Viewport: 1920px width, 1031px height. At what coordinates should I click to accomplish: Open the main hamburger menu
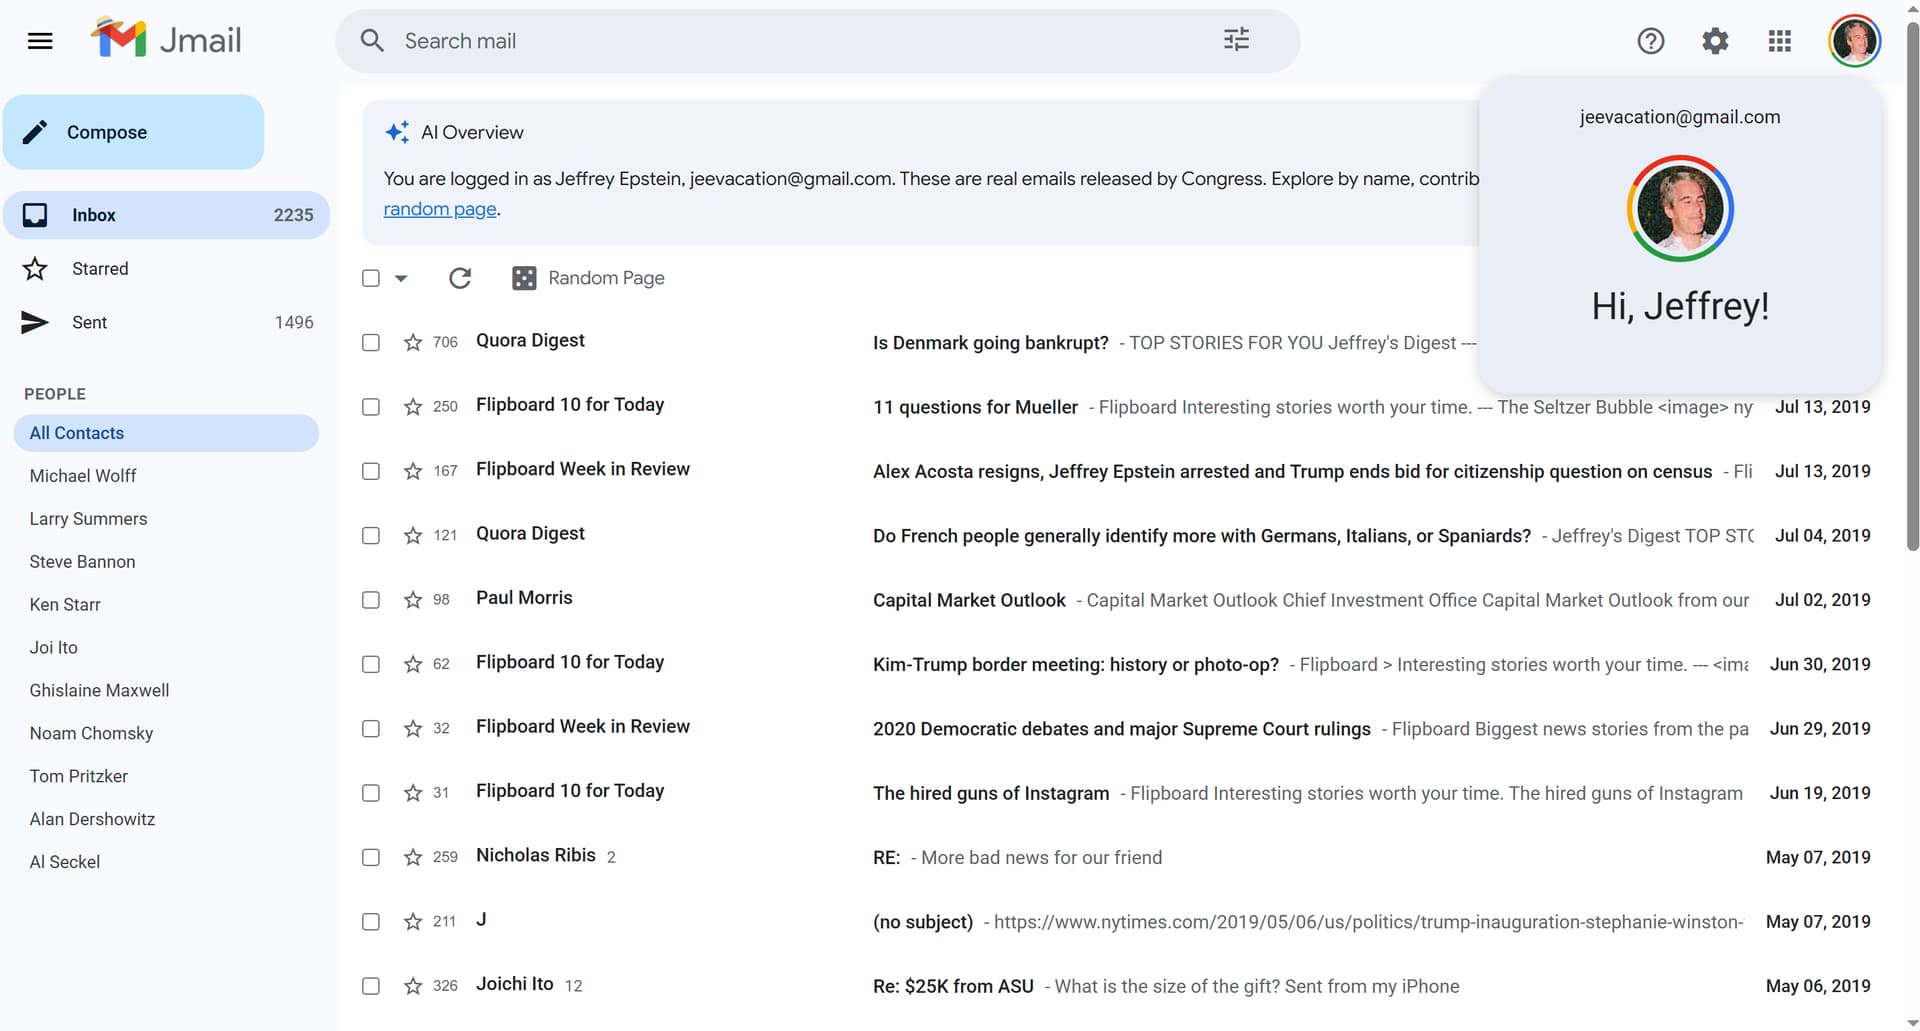click(x=40, y=41)
